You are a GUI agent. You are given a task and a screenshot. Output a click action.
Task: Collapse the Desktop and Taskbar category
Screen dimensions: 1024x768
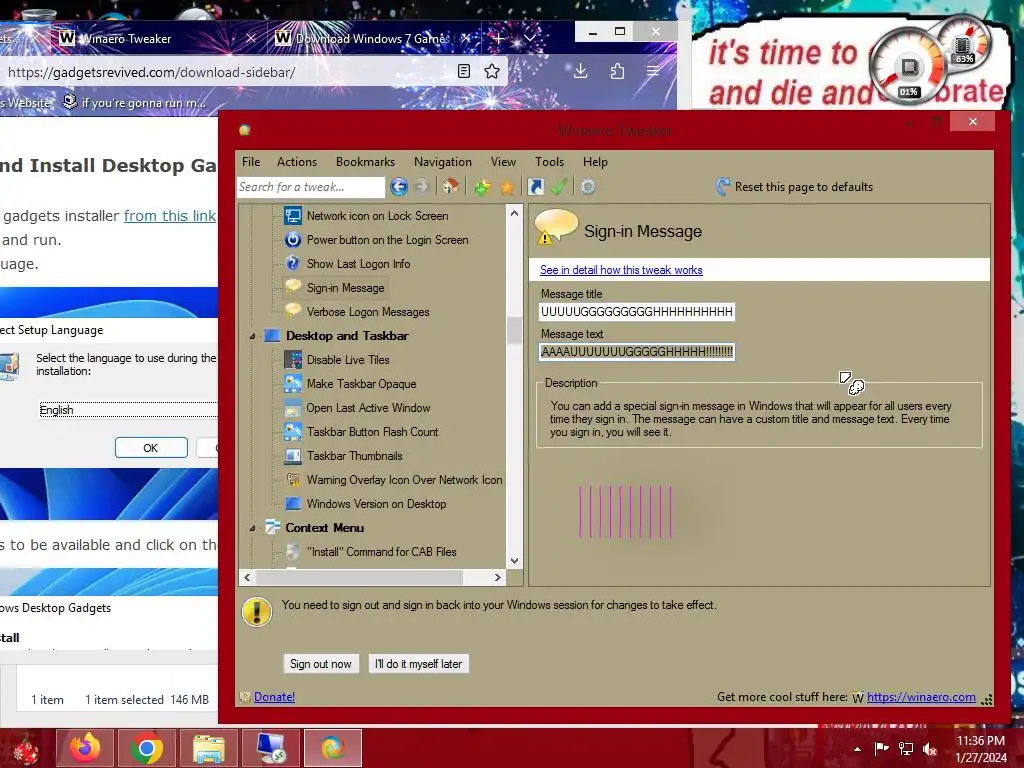(252, 336)
